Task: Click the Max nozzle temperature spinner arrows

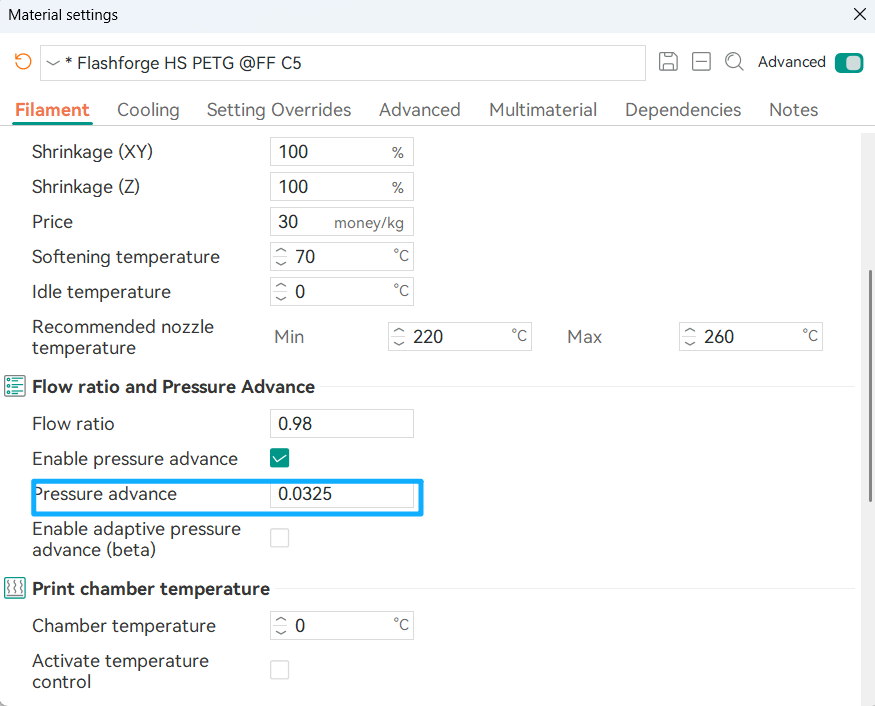Action: point(691,337)
